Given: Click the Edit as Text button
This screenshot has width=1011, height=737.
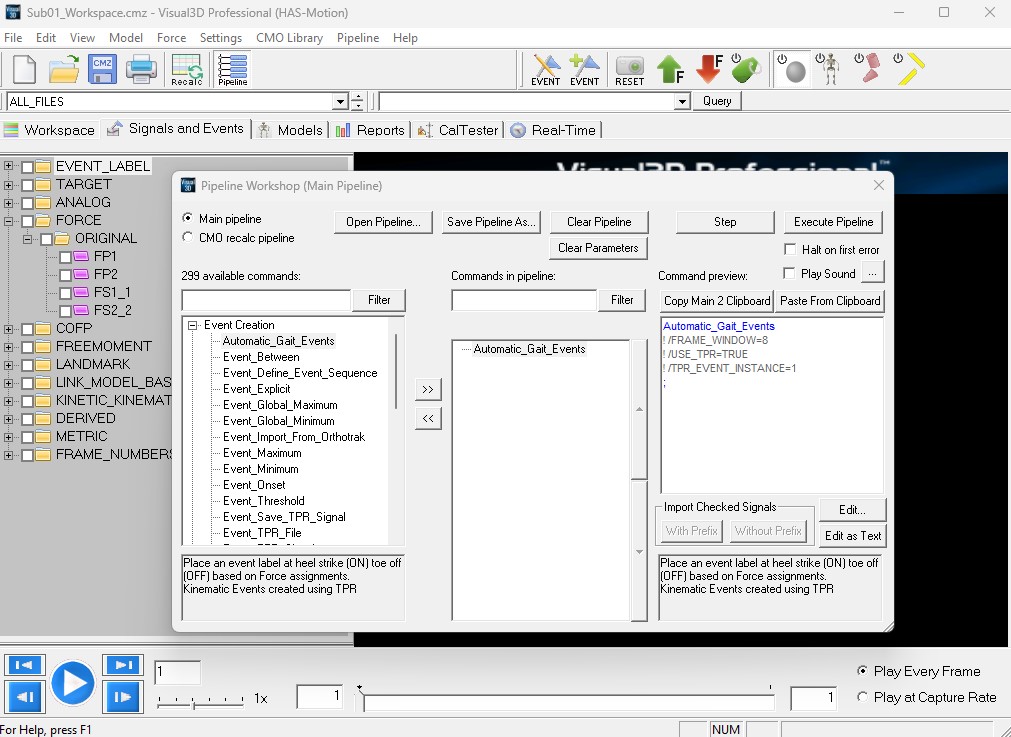Looking at the screenshot, I should point(852,536).
